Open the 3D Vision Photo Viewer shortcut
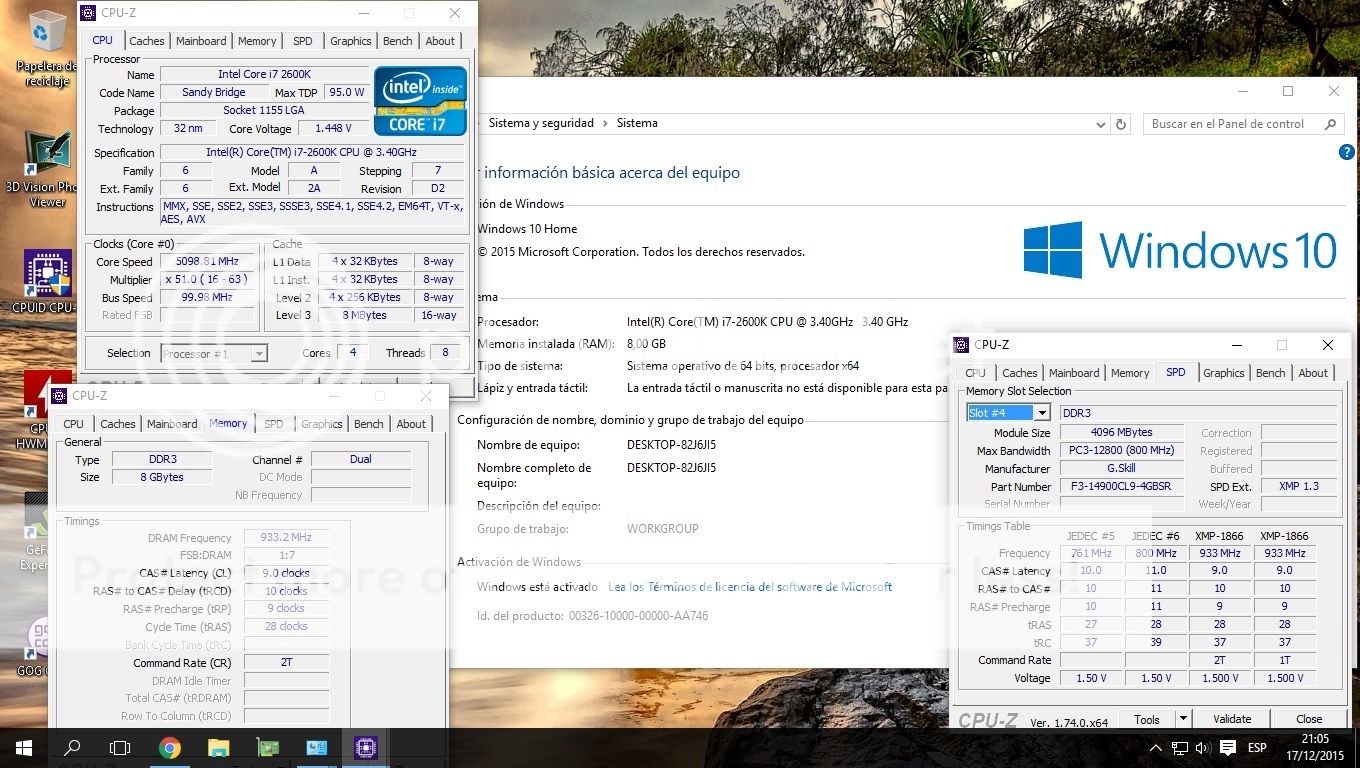 45,168
